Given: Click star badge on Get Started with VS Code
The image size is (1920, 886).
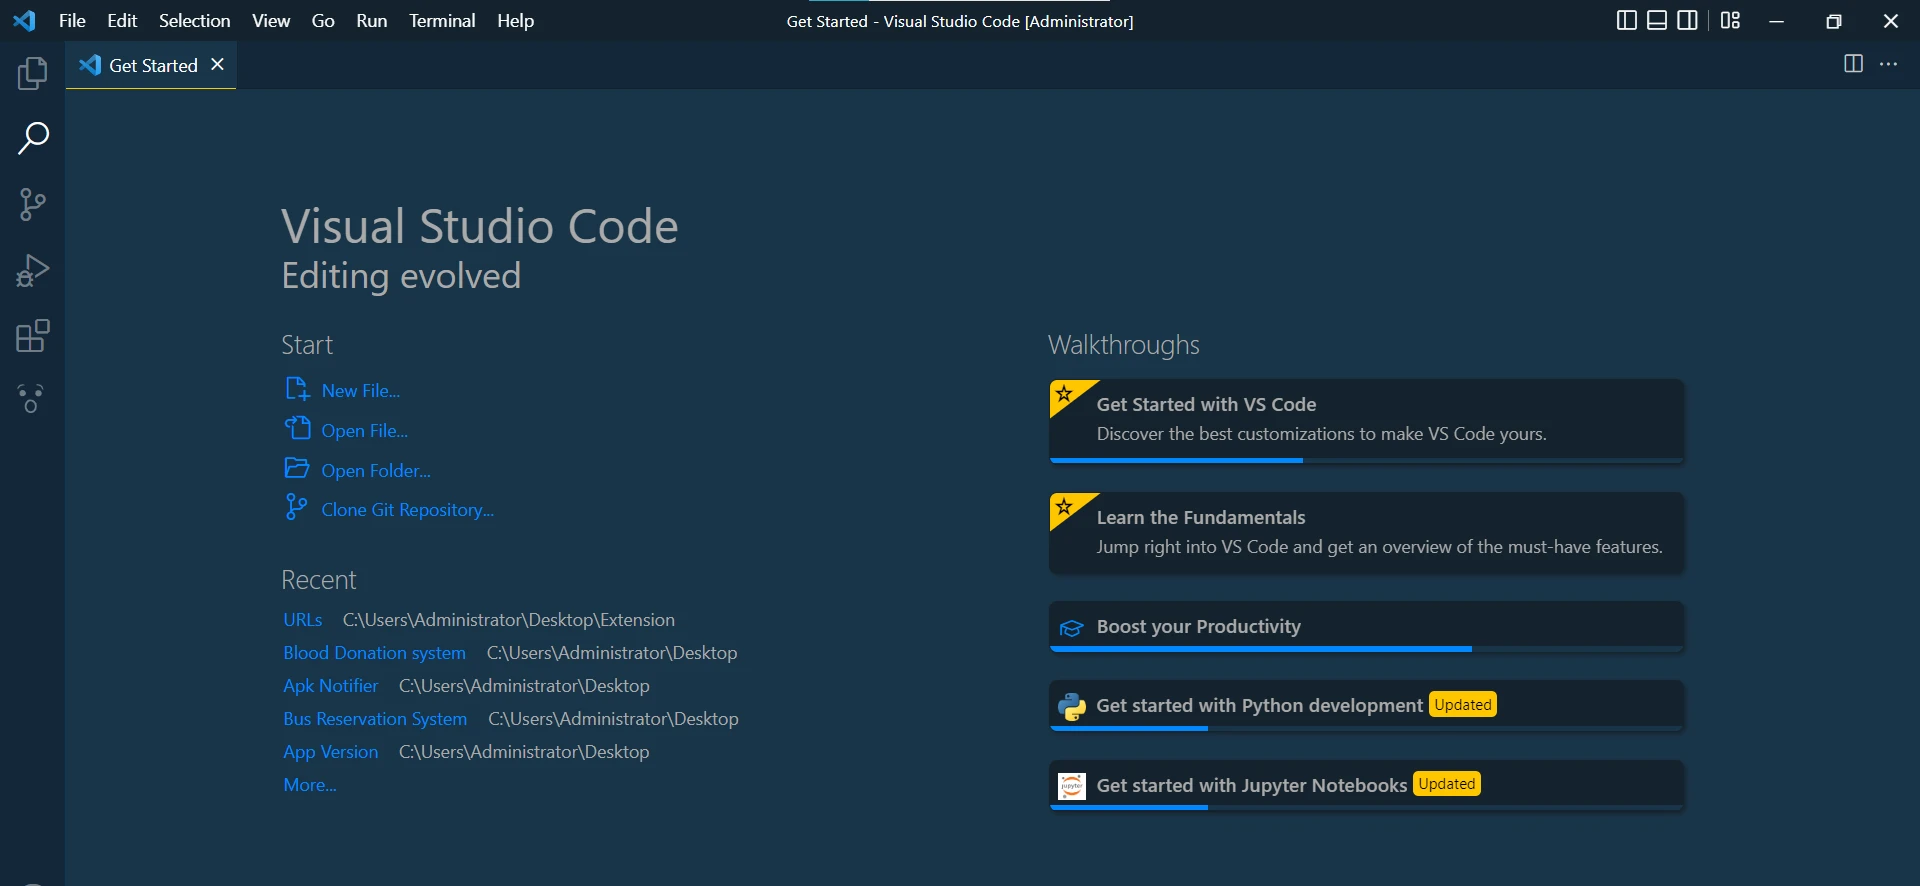Looking at the screenshot, I should [x=1066, y=394].
